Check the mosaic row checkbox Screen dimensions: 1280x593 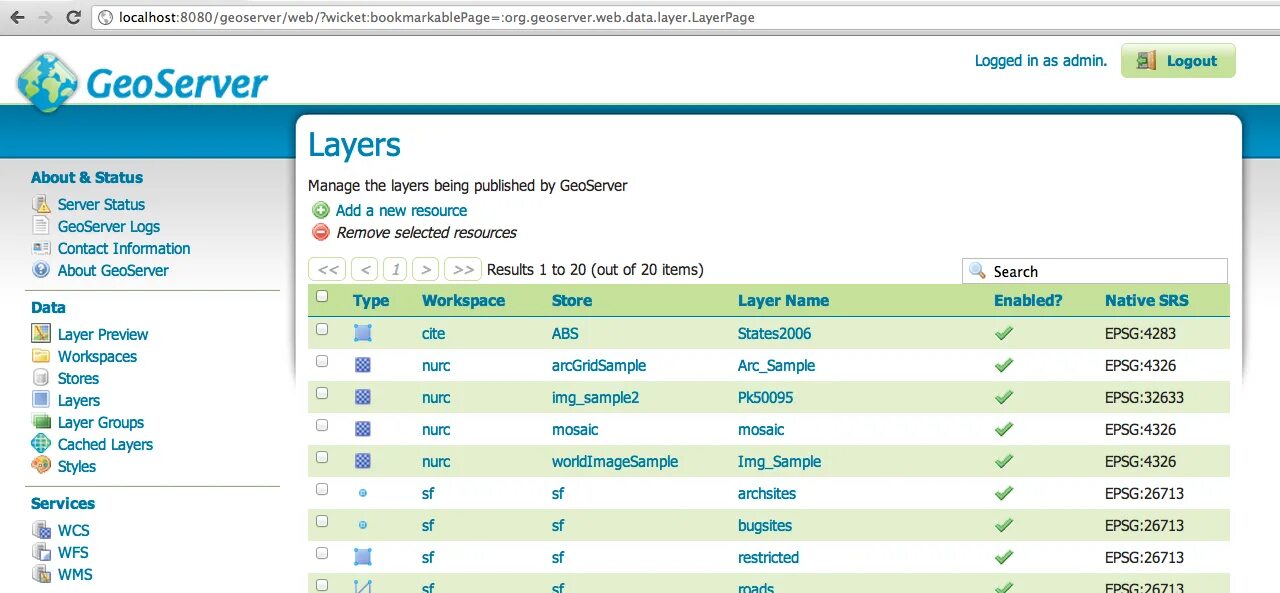[x=322, y=425]
